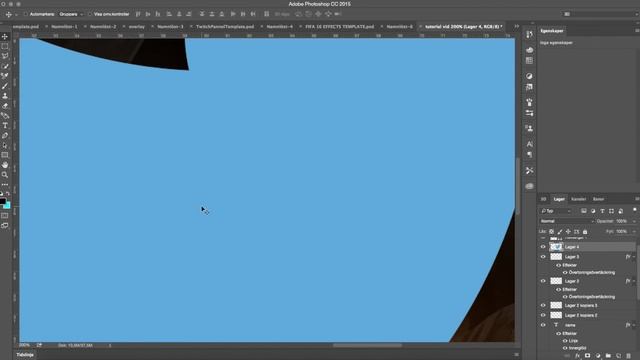Open the overlay document tab
The height and width of the screenshot is (360, 640).
coord(137,27)
